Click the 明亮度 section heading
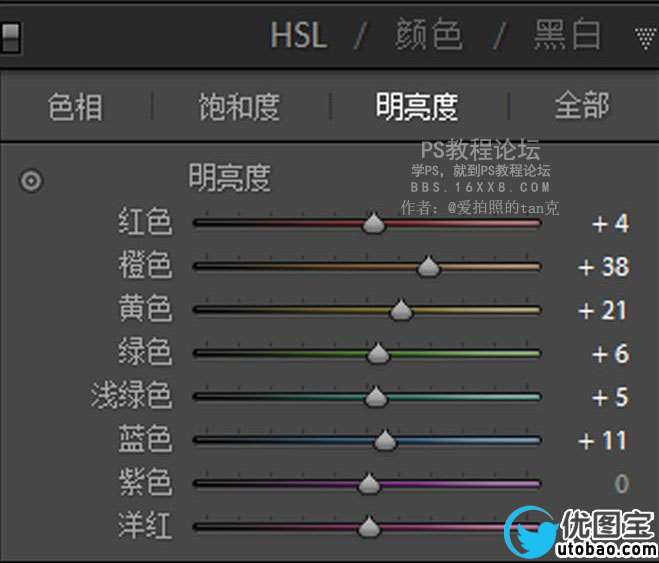This screenshot has width=659, height=563. tap(229, 178)
